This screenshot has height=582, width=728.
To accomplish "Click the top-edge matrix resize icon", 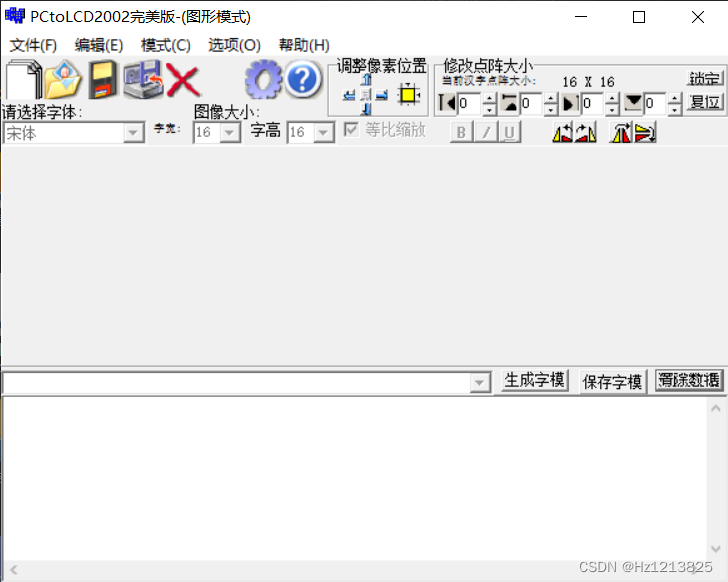I will (510, 103).
